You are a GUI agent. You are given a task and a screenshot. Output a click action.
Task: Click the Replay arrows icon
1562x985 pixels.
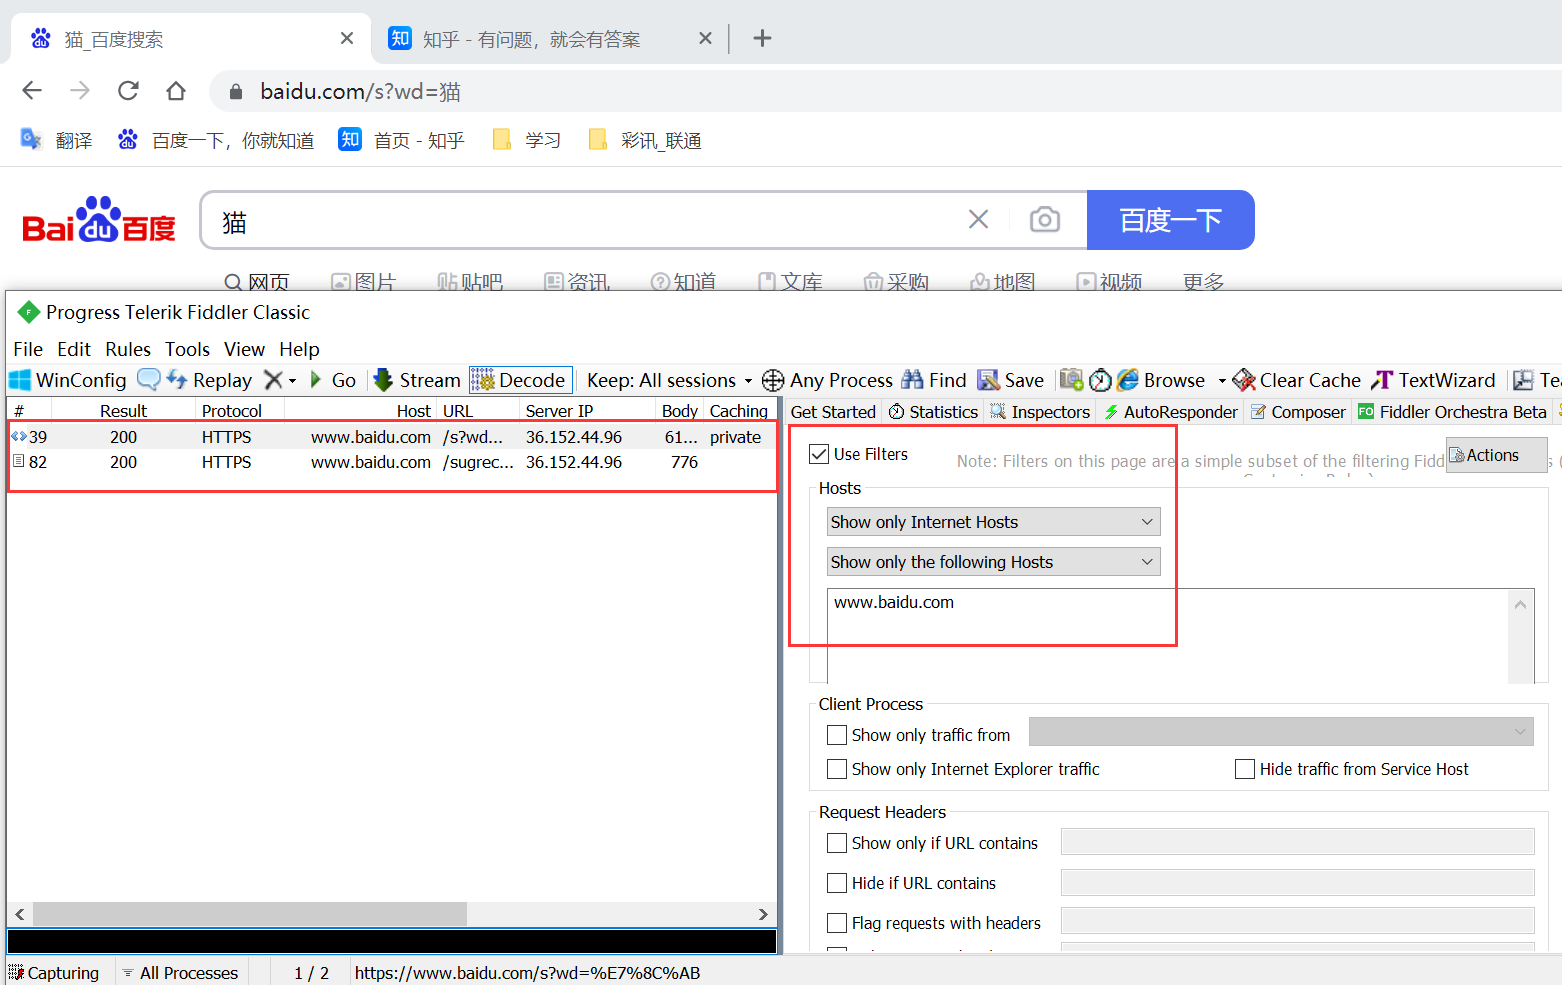177,379
